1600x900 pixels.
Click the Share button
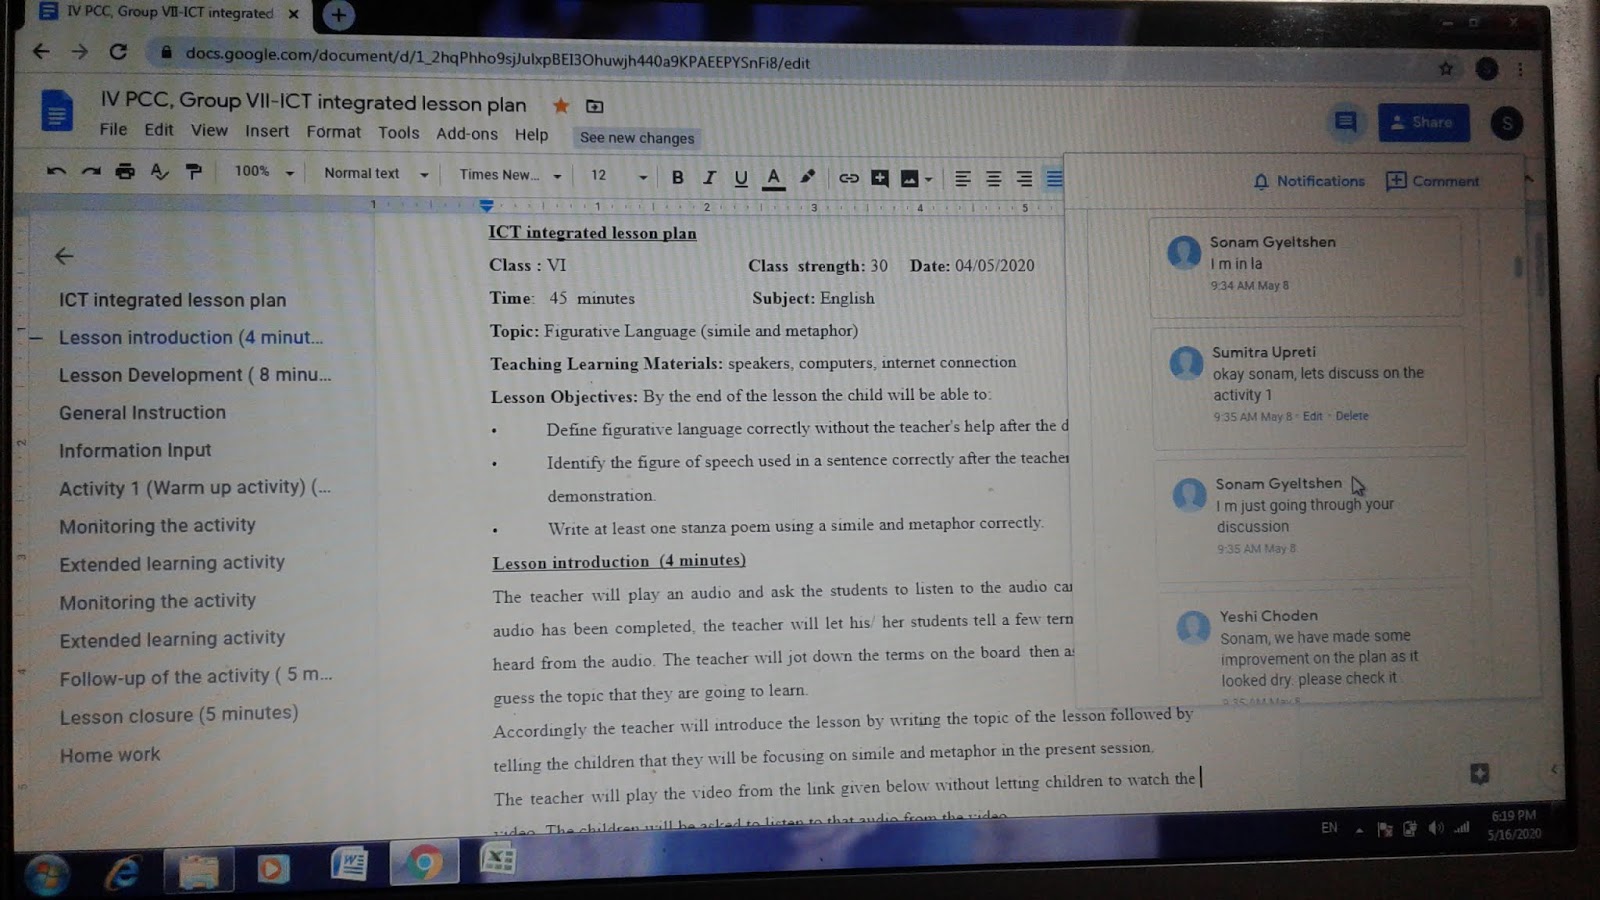[x=1424, y=121]
